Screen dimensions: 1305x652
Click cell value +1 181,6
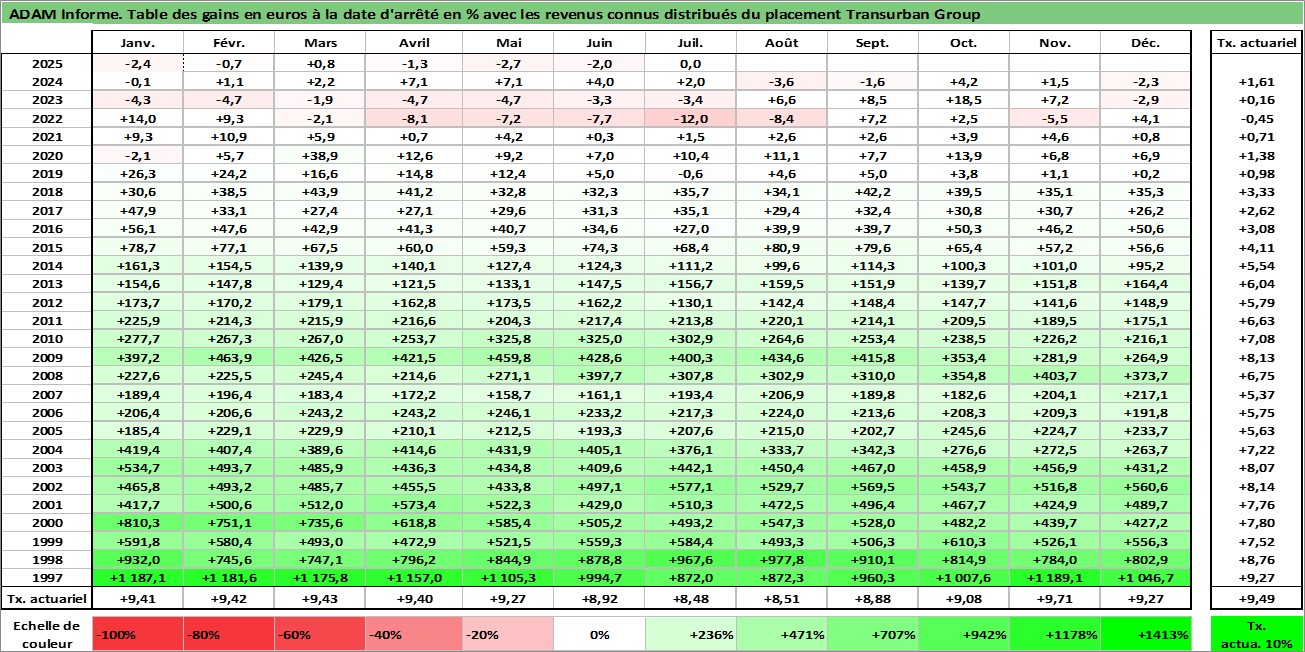tap(229, 578)
